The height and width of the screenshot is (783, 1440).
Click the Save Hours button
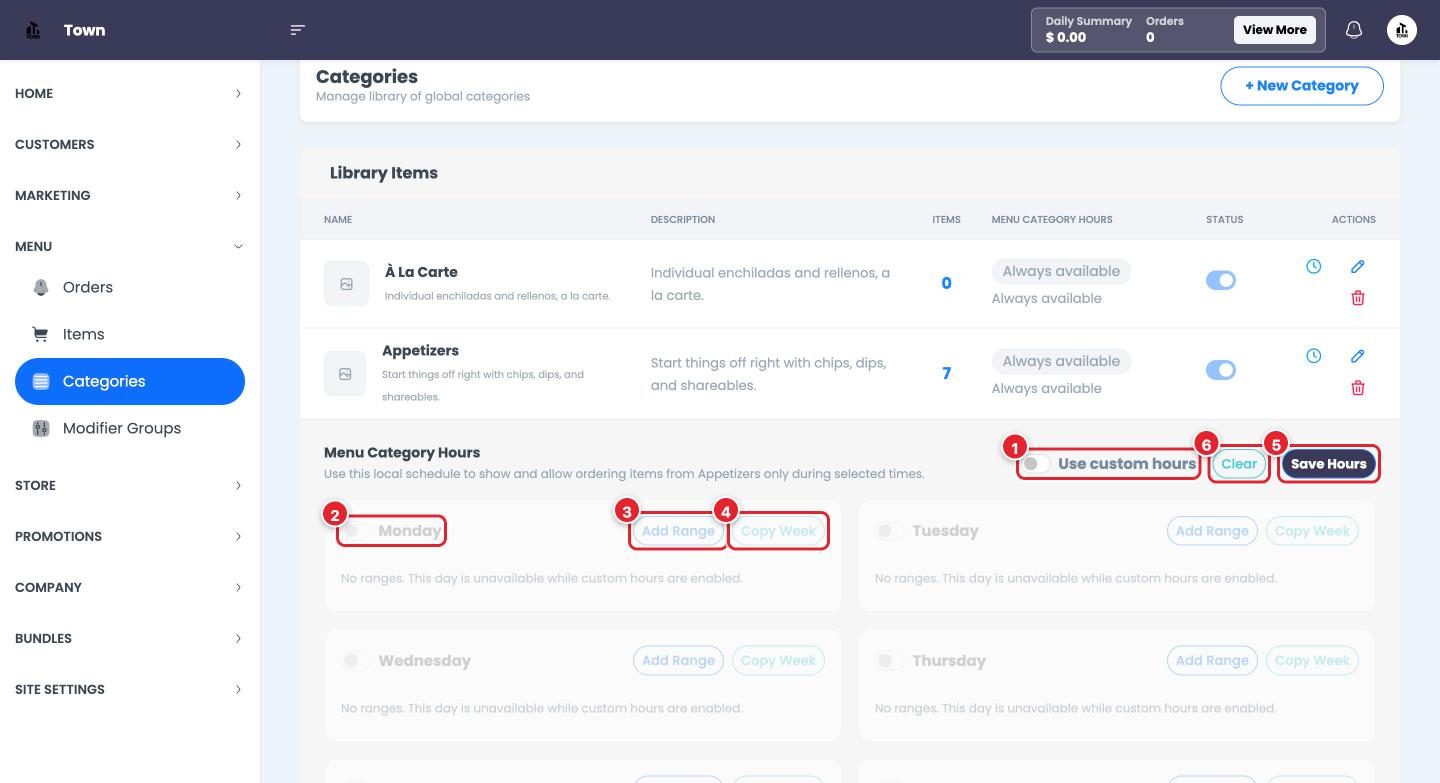(1328, 464)
